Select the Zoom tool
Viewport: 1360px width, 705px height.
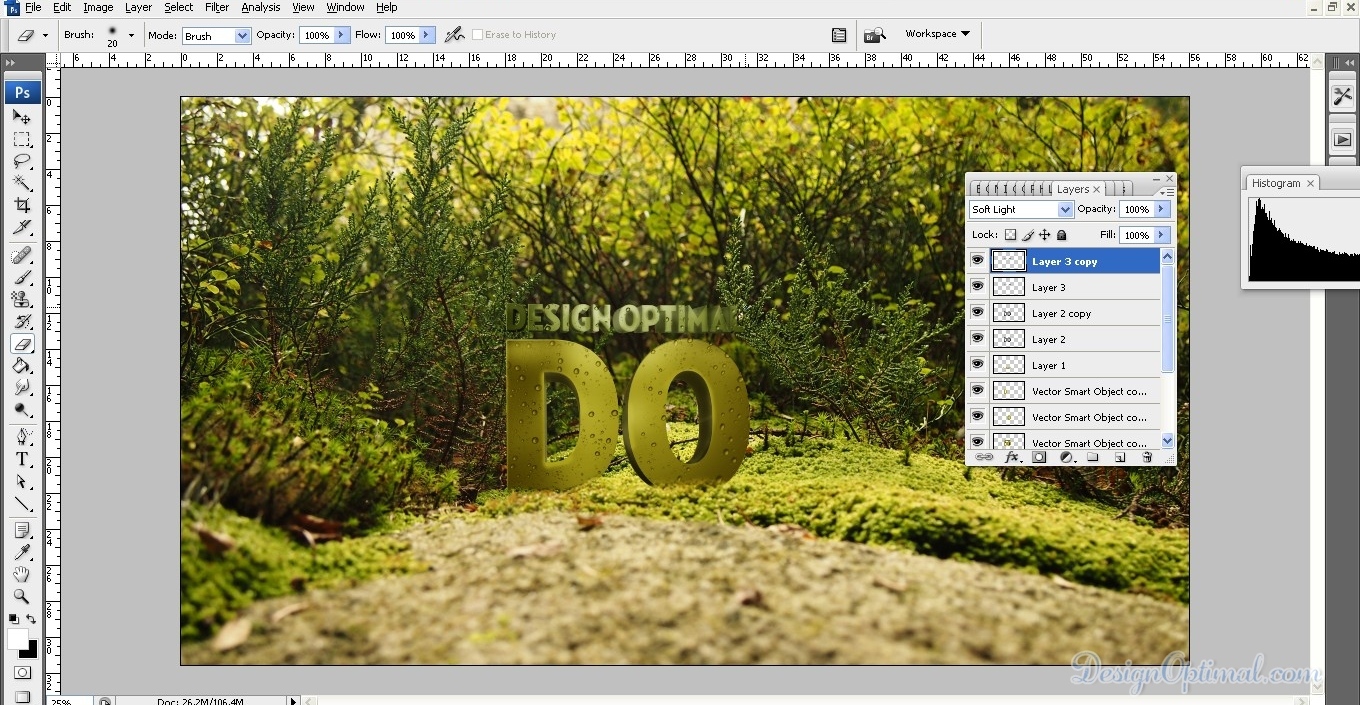click(22, 596)
